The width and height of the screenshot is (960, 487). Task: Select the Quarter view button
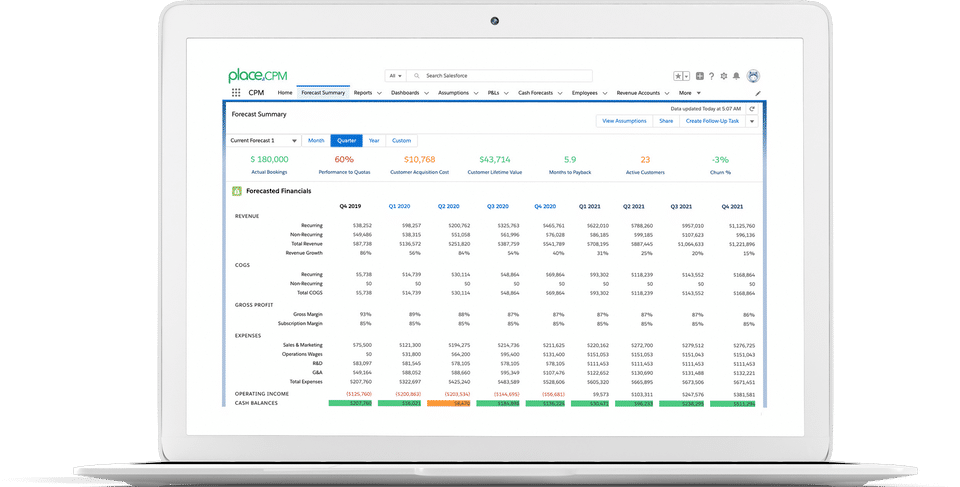point(347,141)
